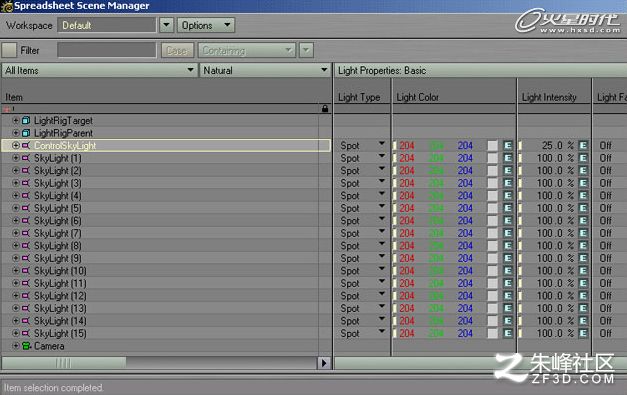This screenshot has height=395, width=627.
Task: Click the intensity envelope E button for SkyLight (8)
Action: pos(583,245)
